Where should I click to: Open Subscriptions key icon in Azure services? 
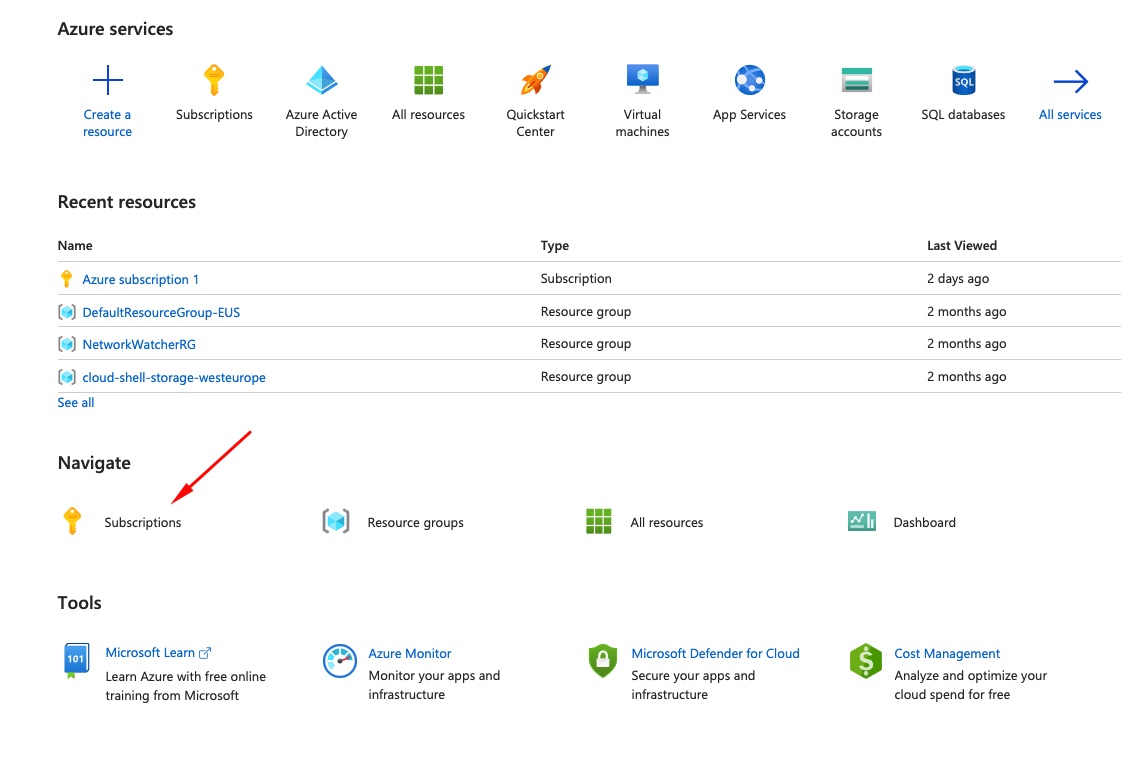click(214, 80)
